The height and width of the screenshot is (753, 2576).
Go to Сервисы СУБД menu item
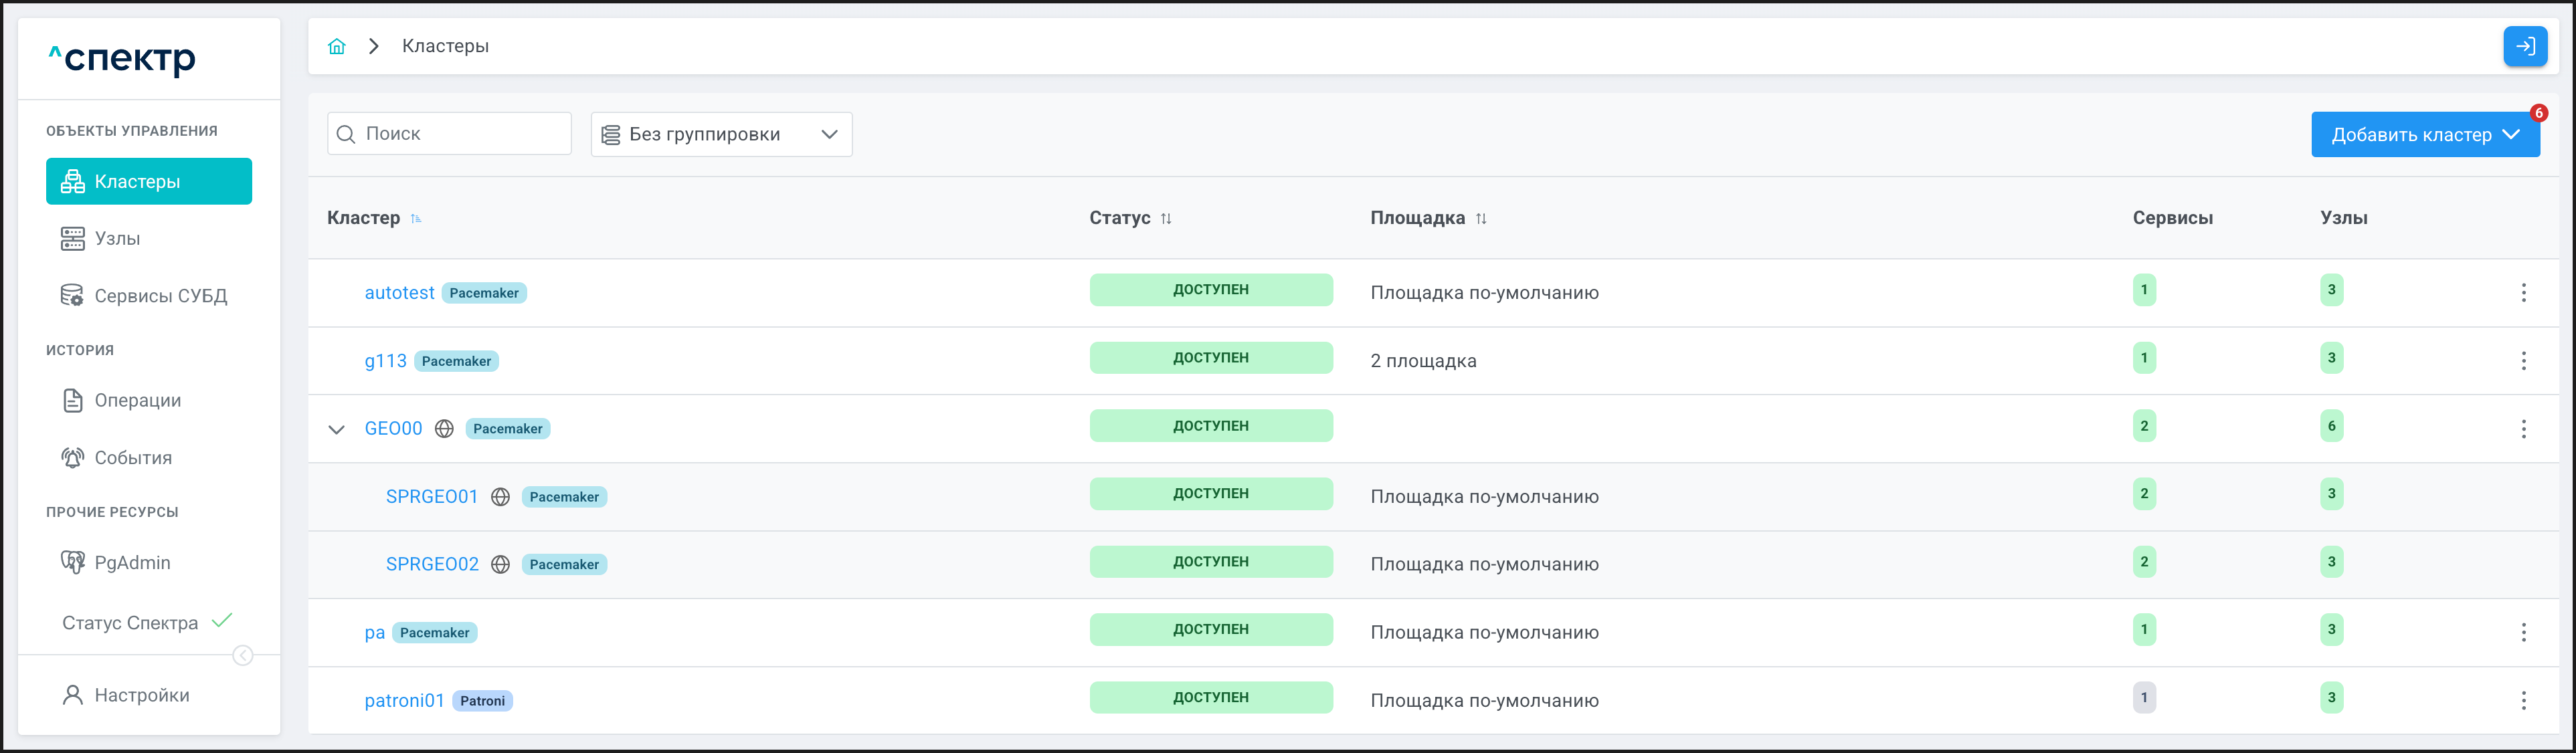[160, 296]
